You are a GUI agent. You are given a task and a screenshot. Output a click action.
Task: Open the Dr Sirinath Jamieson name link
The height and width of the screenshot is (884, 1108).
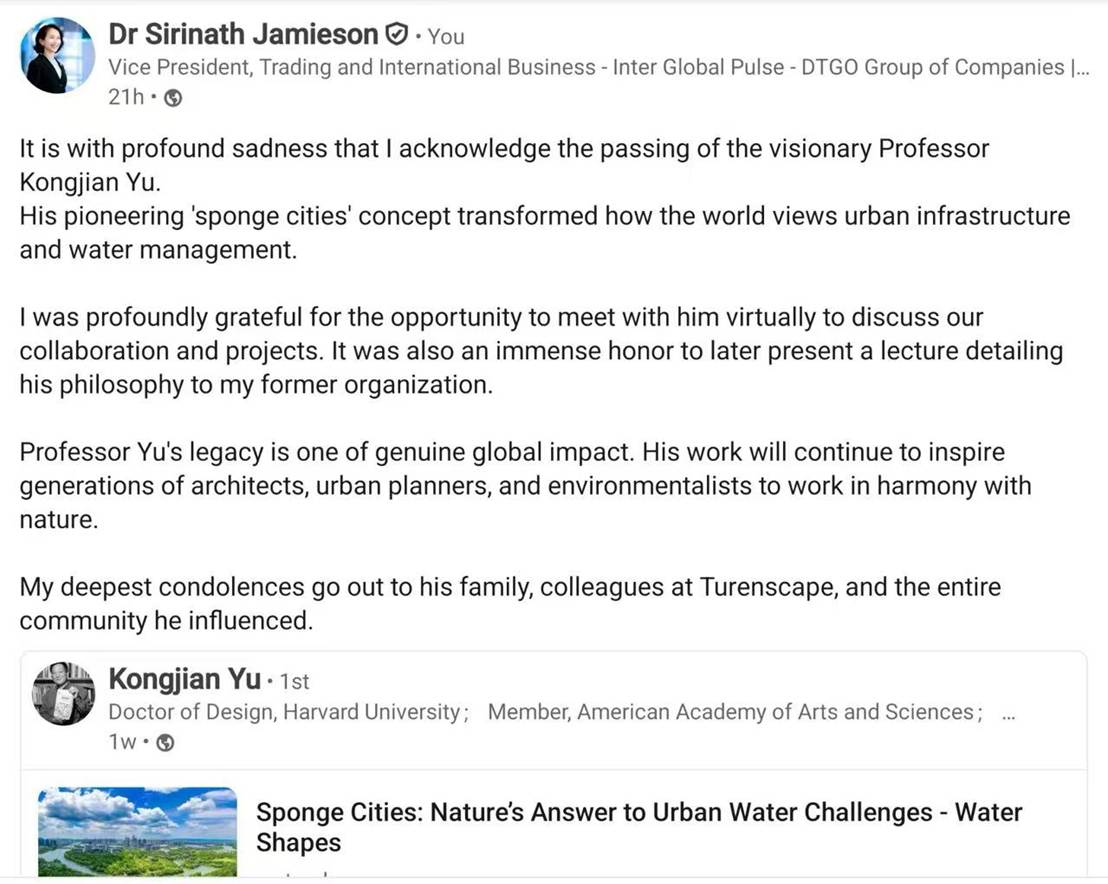(243, 35)
